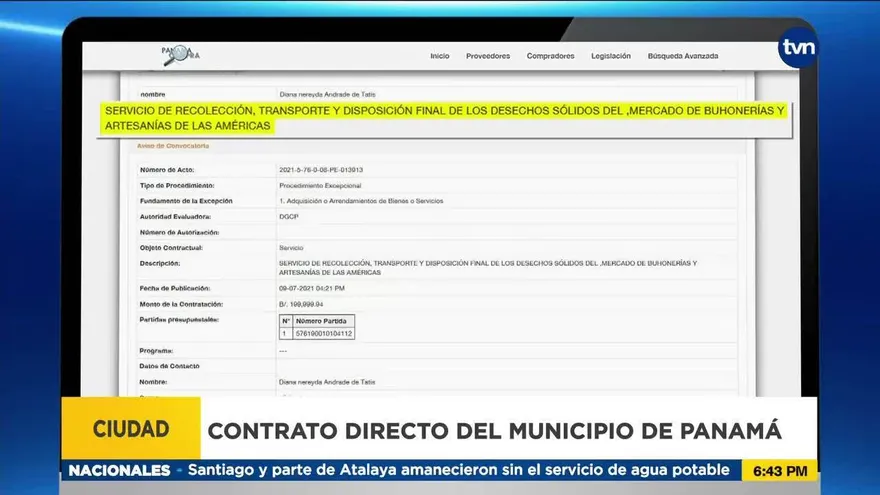The image size is (880, 495).
Task: Click the Programa label row
Action: (156, 351)
